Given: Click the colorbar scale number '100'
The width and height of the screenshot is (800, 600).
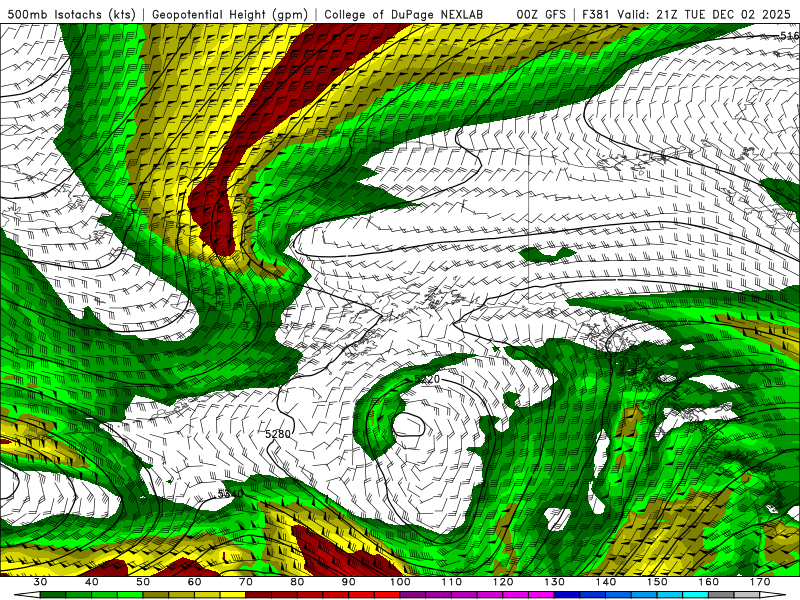Looking at the screenshot, I should (401, 582).
